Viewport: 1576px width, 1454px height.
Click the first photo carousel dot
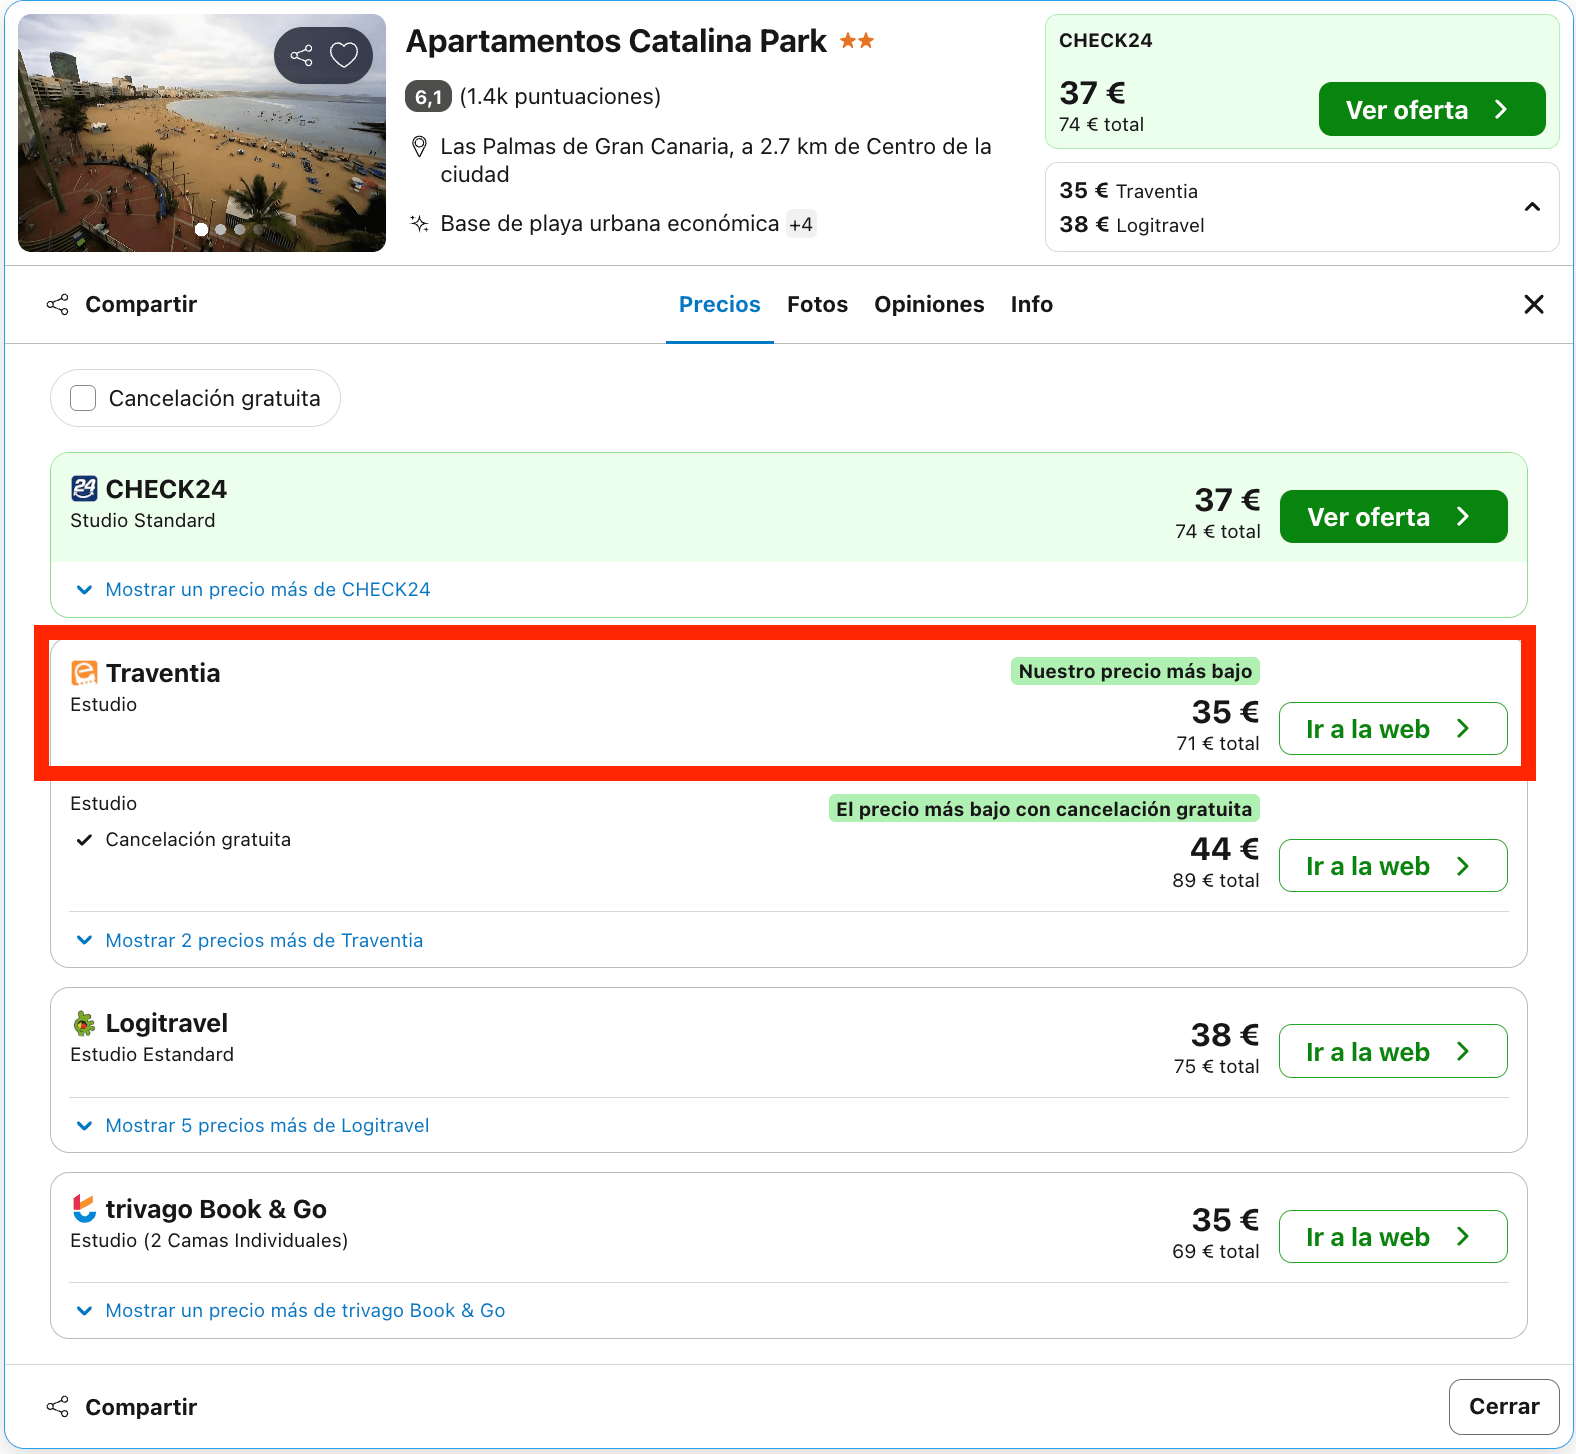click(202, 229)
